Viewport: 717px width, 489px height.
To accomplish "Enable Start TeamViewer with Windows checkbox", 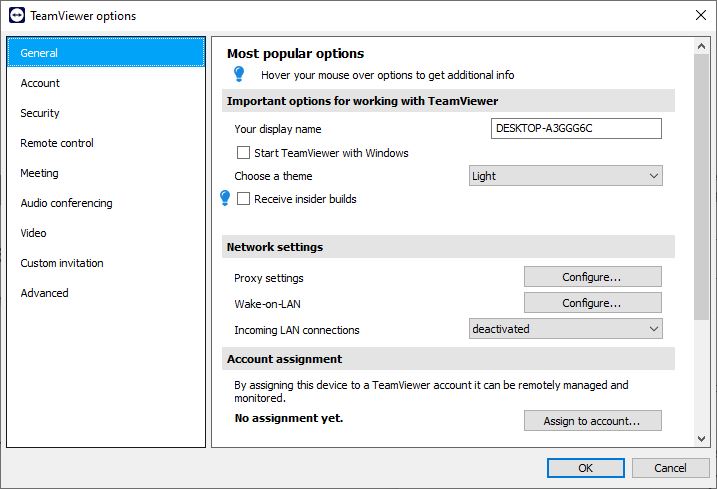I will click(x=243, y=152).
